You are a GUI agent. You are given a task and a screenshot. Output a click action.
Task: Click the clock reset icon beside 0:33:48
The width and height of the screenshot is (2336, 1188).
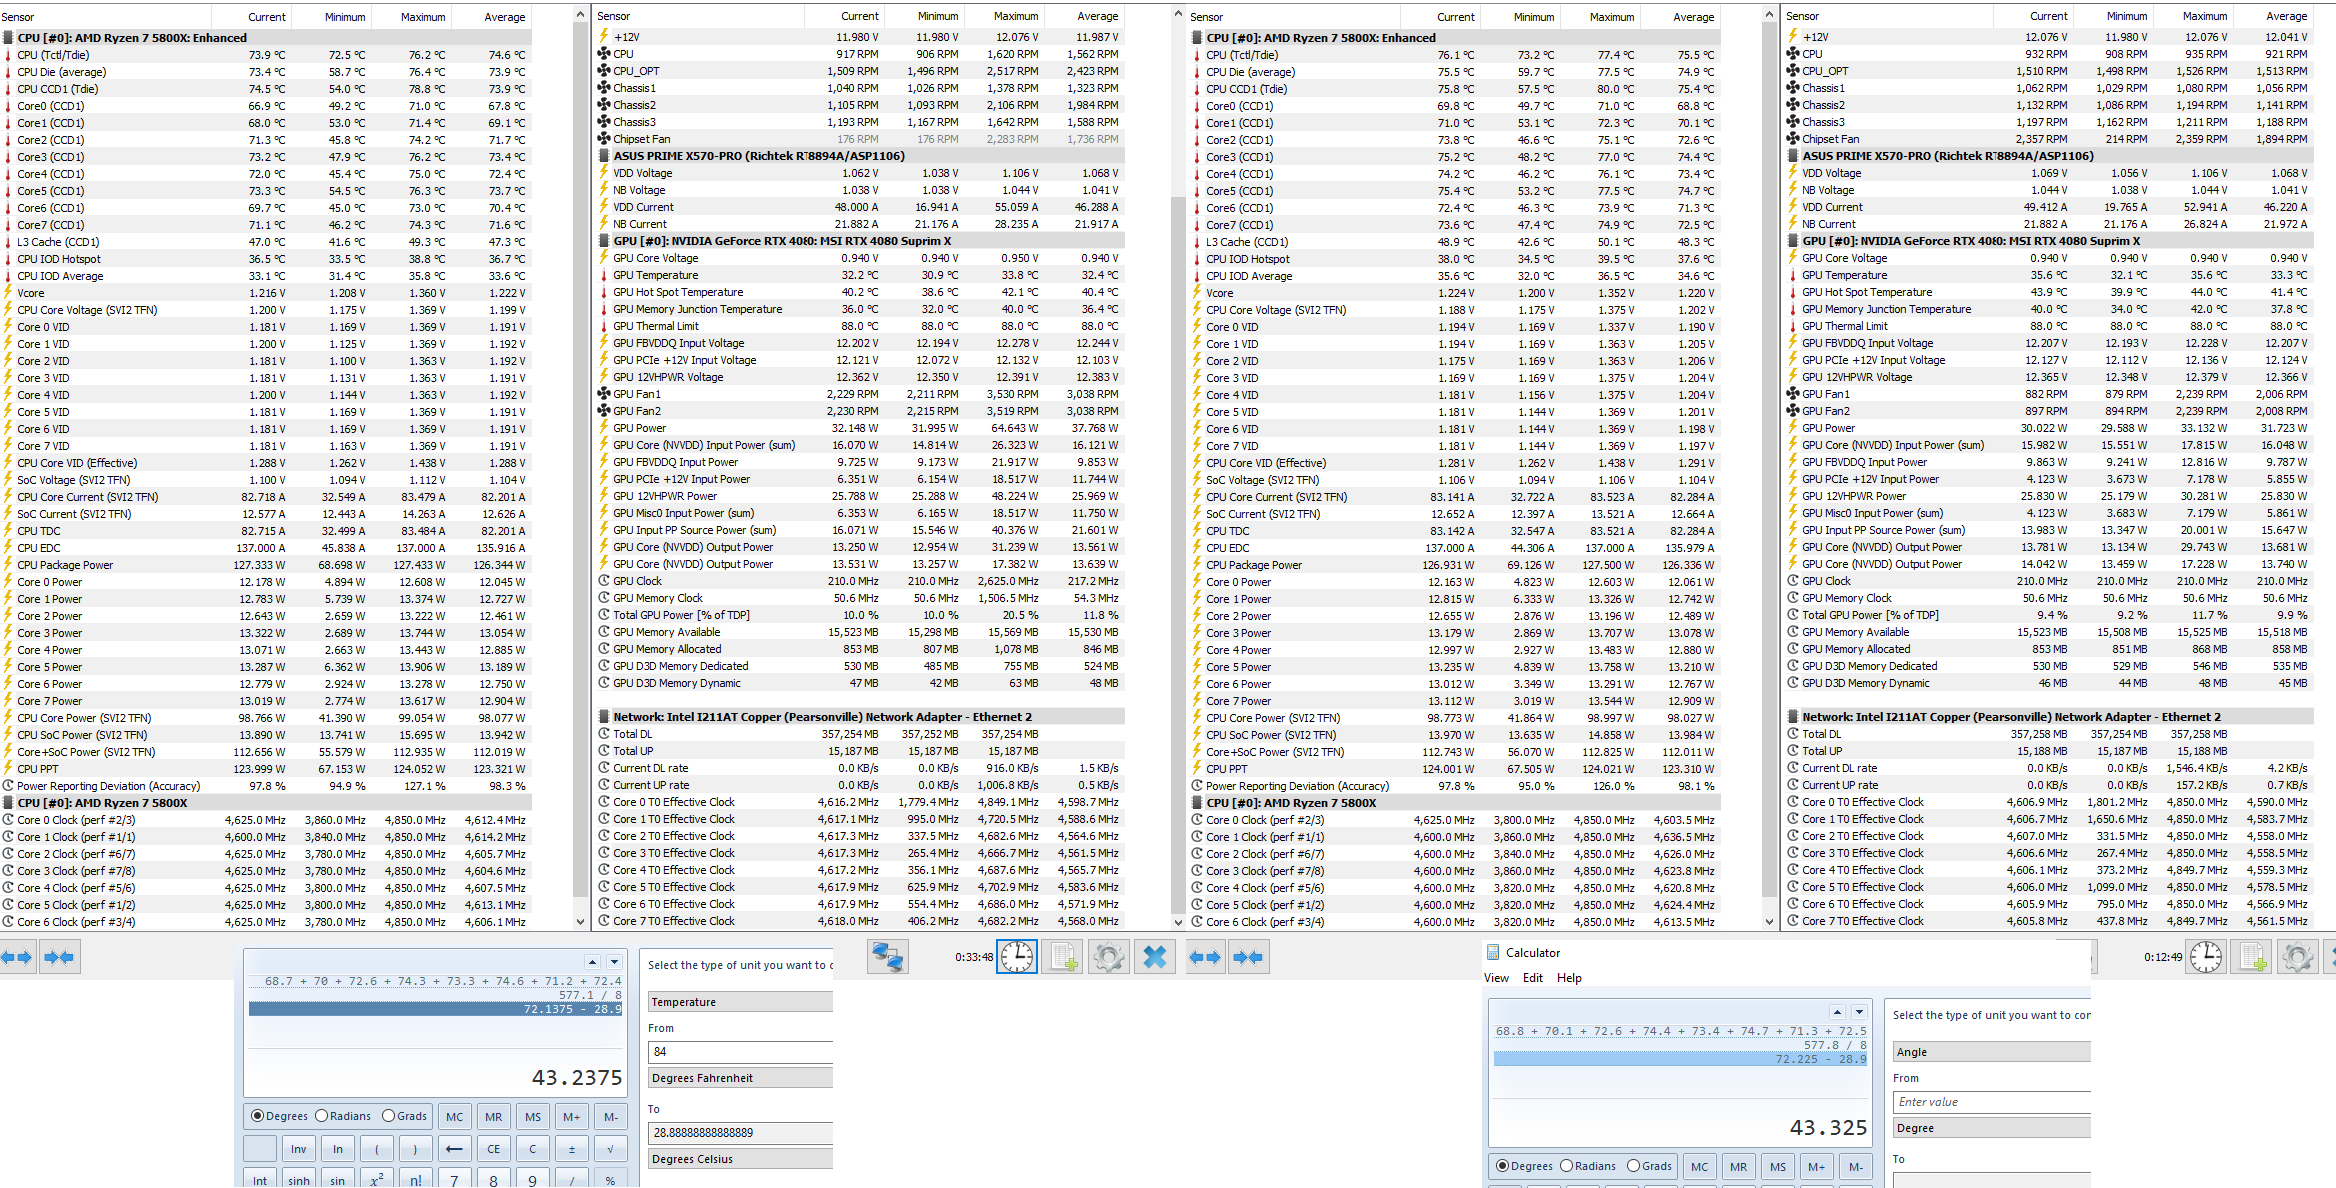[x=1017, y=957]
